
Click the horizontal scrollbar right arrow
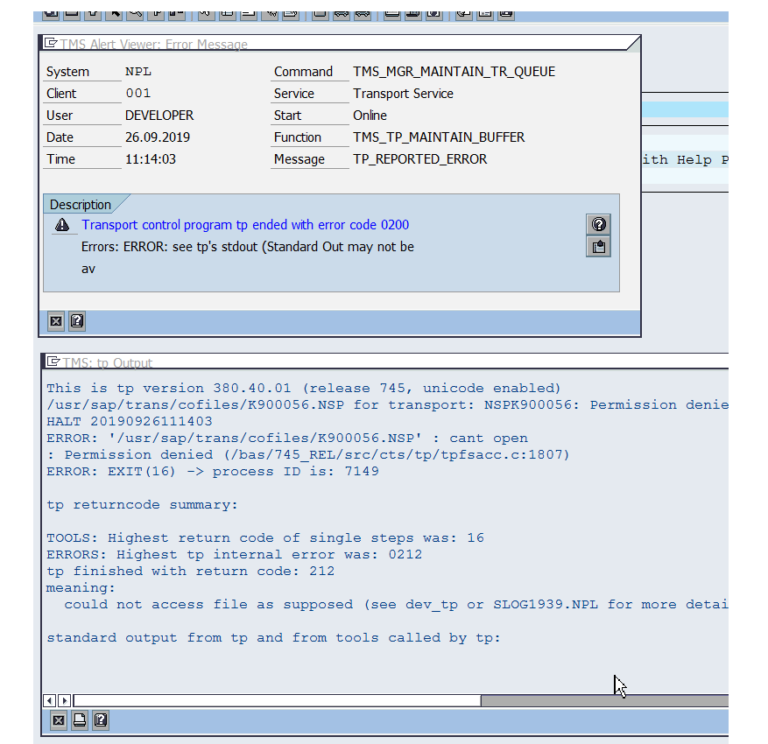(65, 700)
